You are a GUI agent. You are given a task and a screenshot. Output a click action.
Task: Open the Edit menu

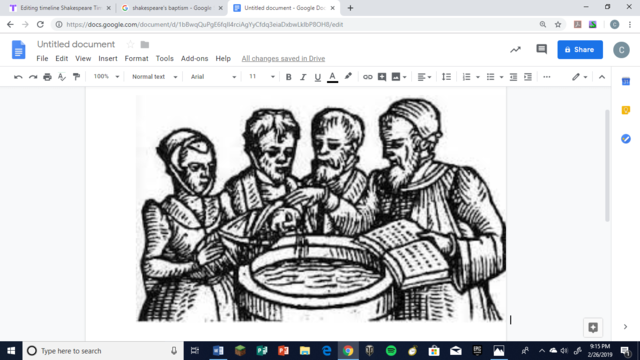pos(62,58)
